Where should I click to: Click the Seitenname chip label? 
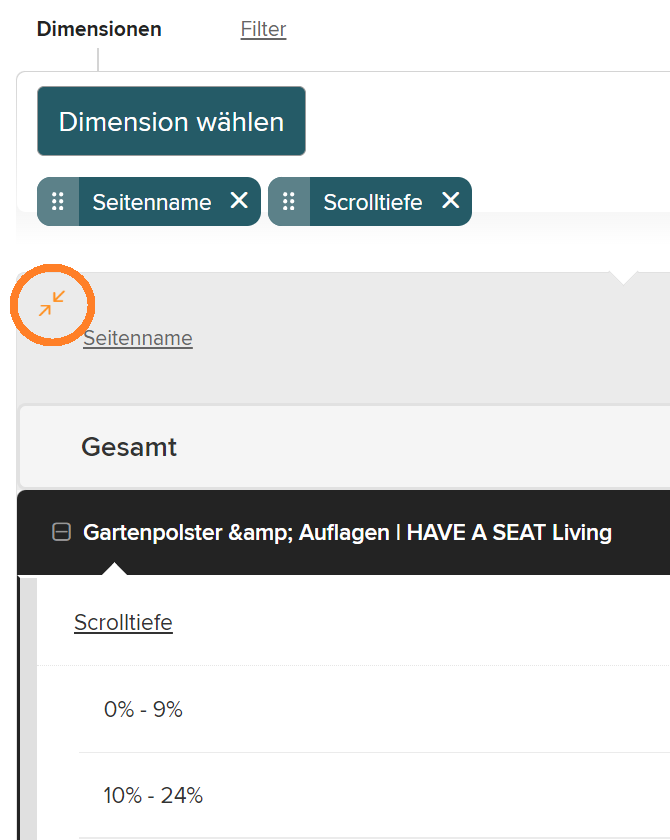(152, 202)
